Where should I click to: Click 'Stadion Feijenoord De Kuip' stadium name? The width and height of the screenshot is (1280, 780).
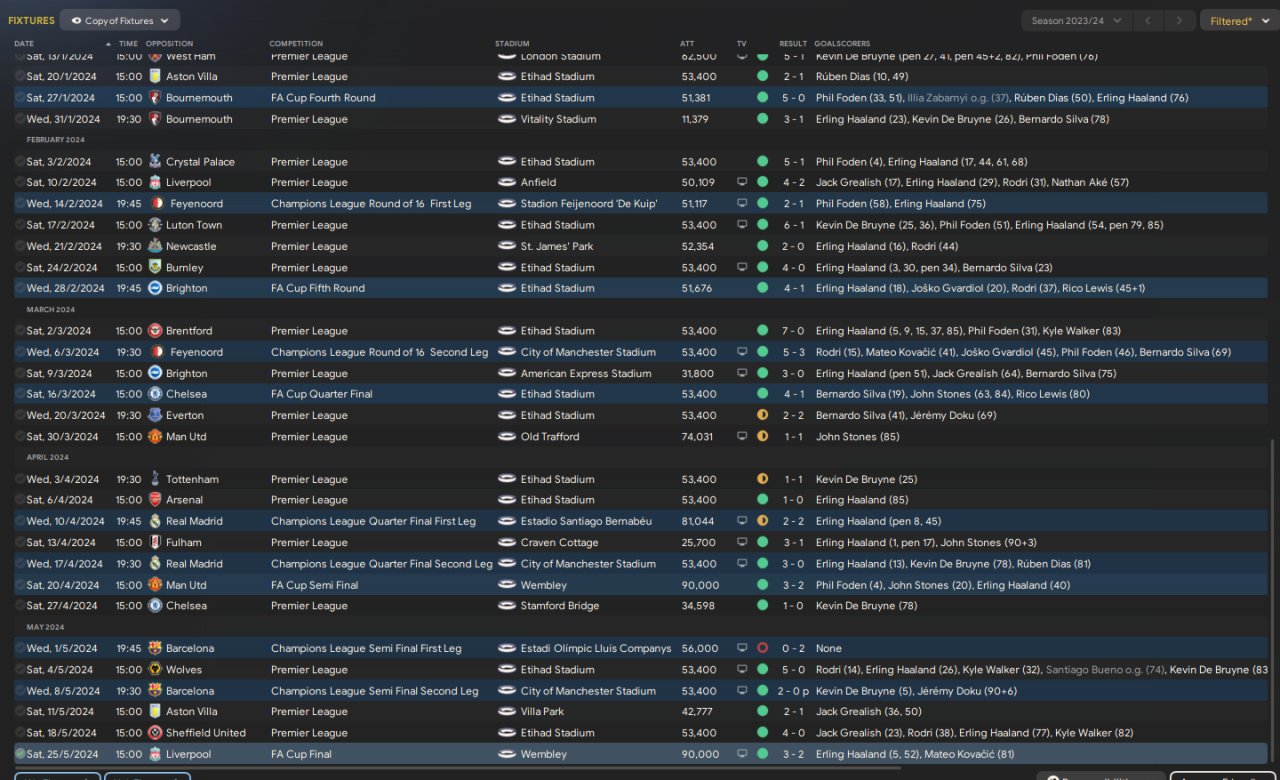[x=589, y=204]
